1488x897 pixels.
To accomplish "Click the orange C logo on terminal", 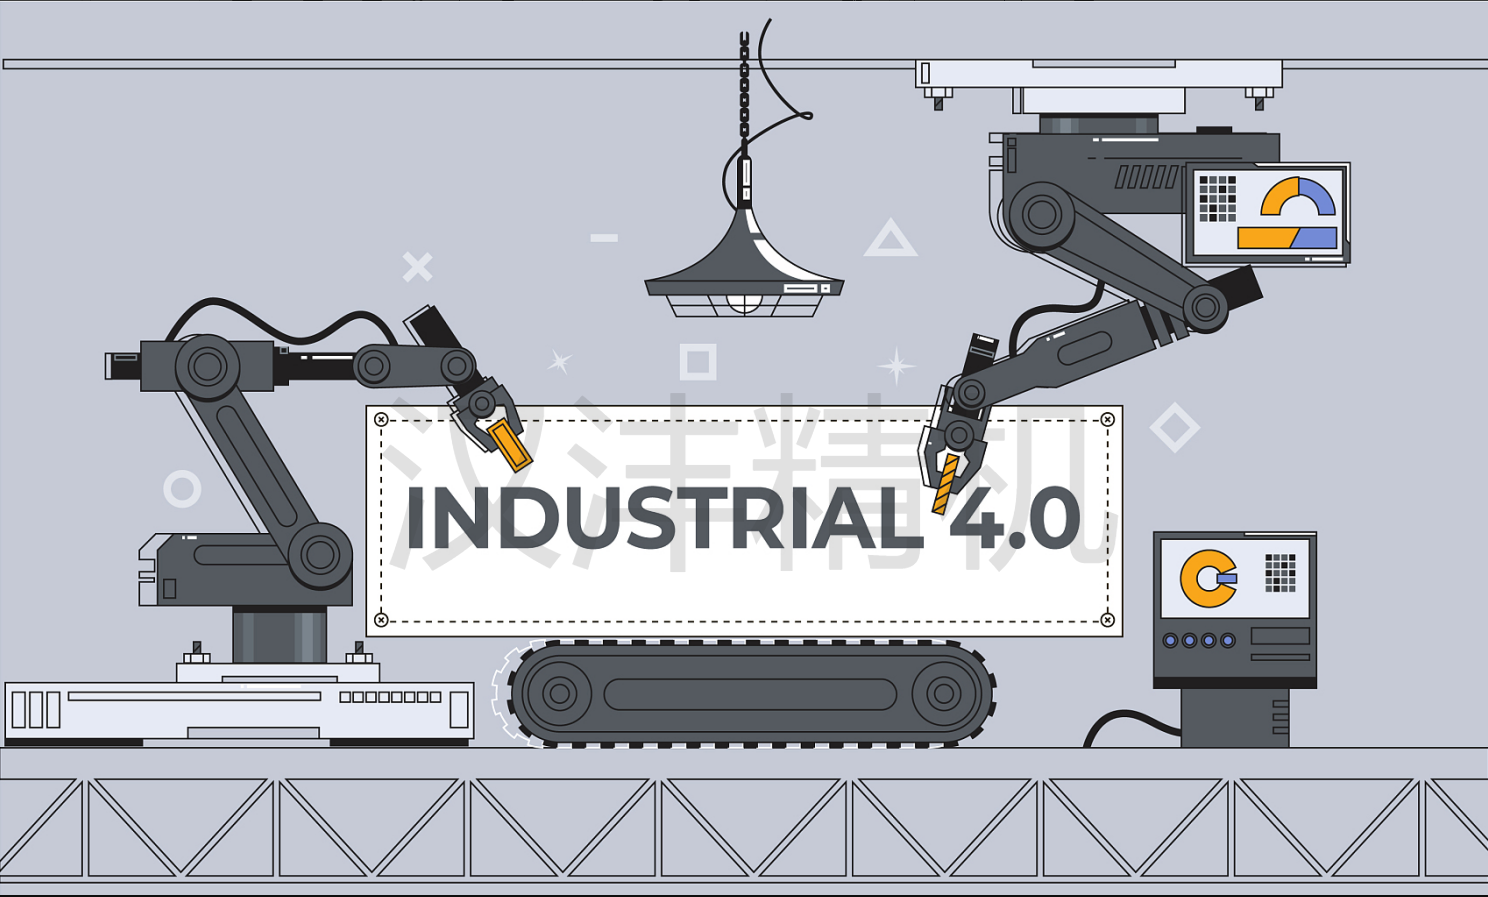I will [x=1207, y=578].
